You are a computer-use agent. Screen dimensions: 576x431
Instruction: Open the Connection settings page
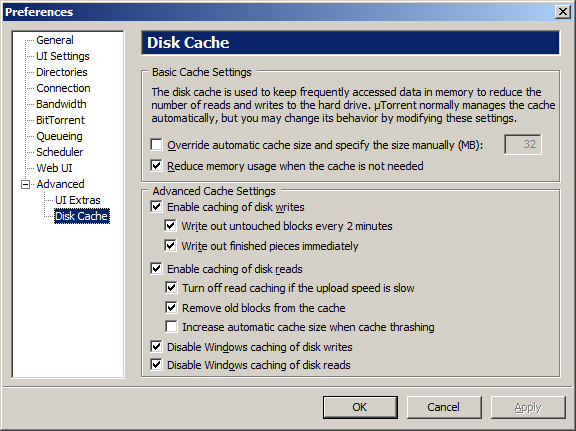tap(63, 88)
